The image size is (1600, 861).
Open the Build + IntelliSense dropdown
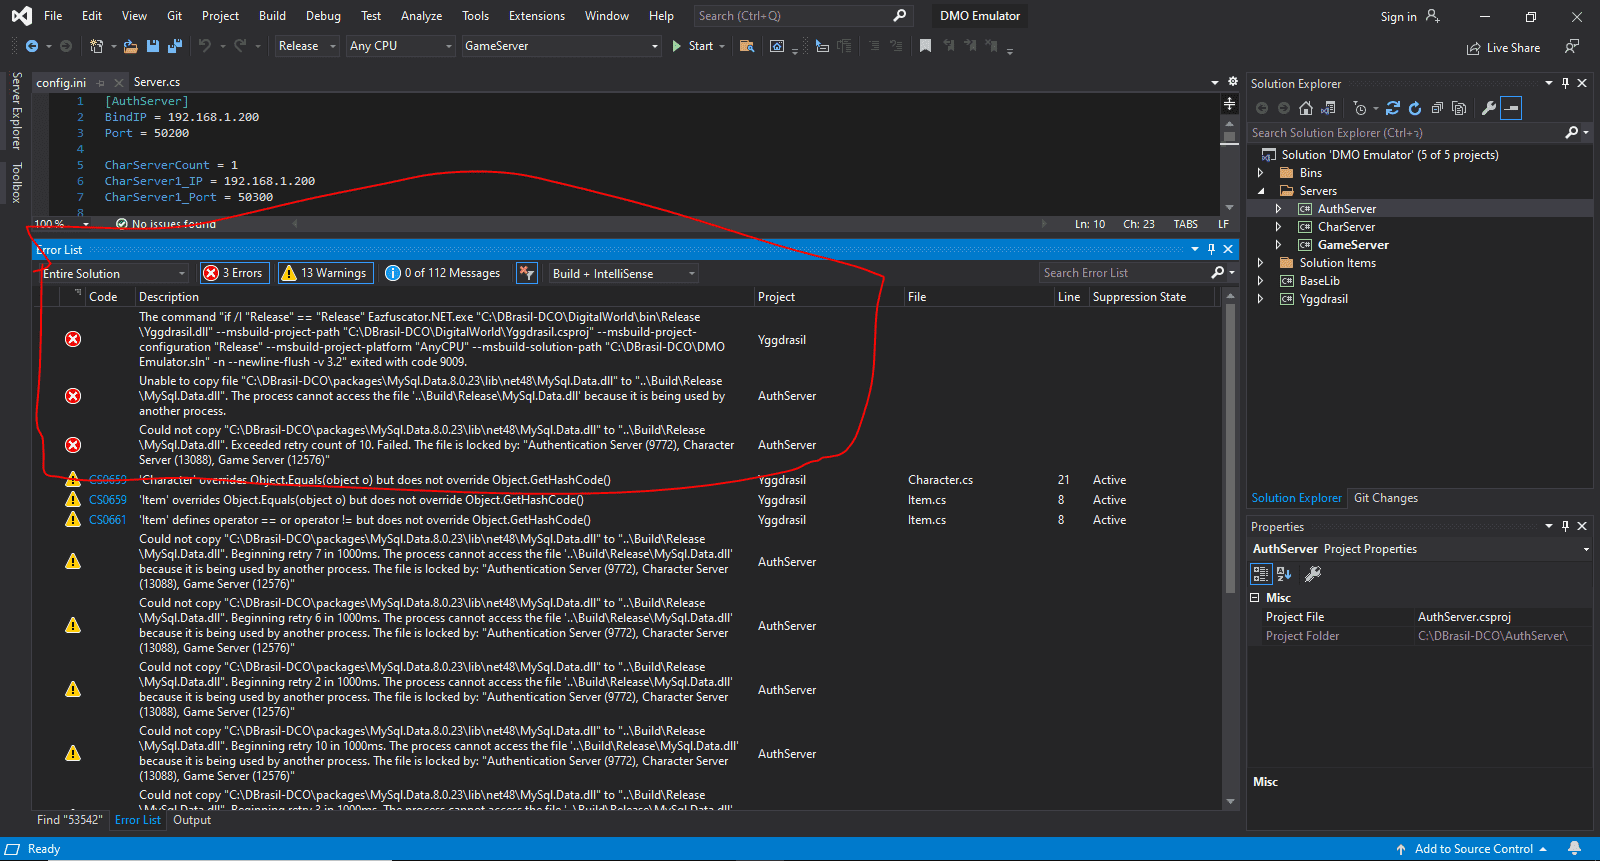point(623,273)
